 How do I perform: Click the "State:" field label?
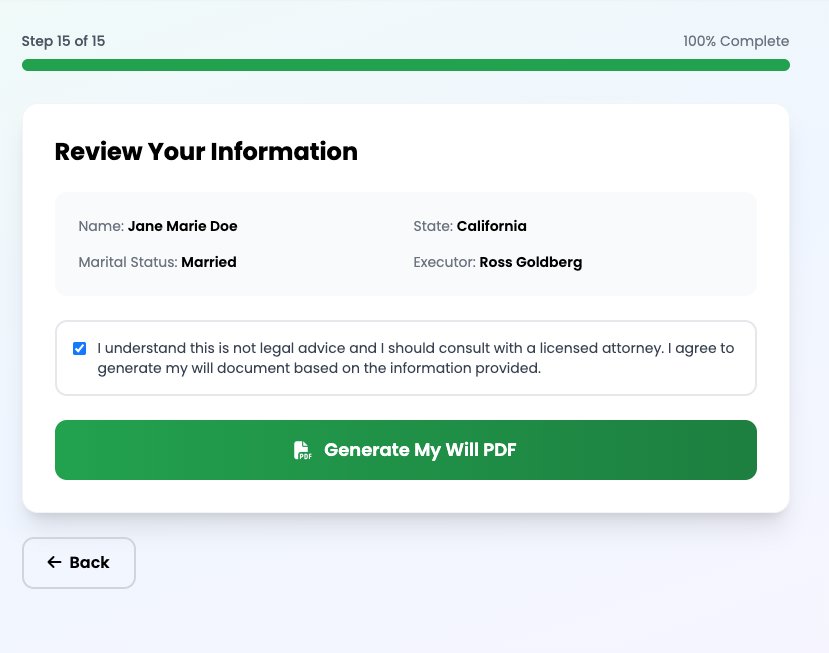tap(433, 226)
